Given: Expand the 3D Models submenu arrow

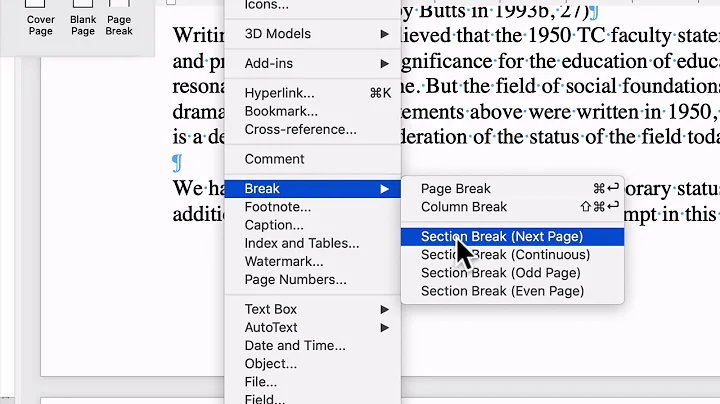Looking at the screenshot, I should point(384,34).
